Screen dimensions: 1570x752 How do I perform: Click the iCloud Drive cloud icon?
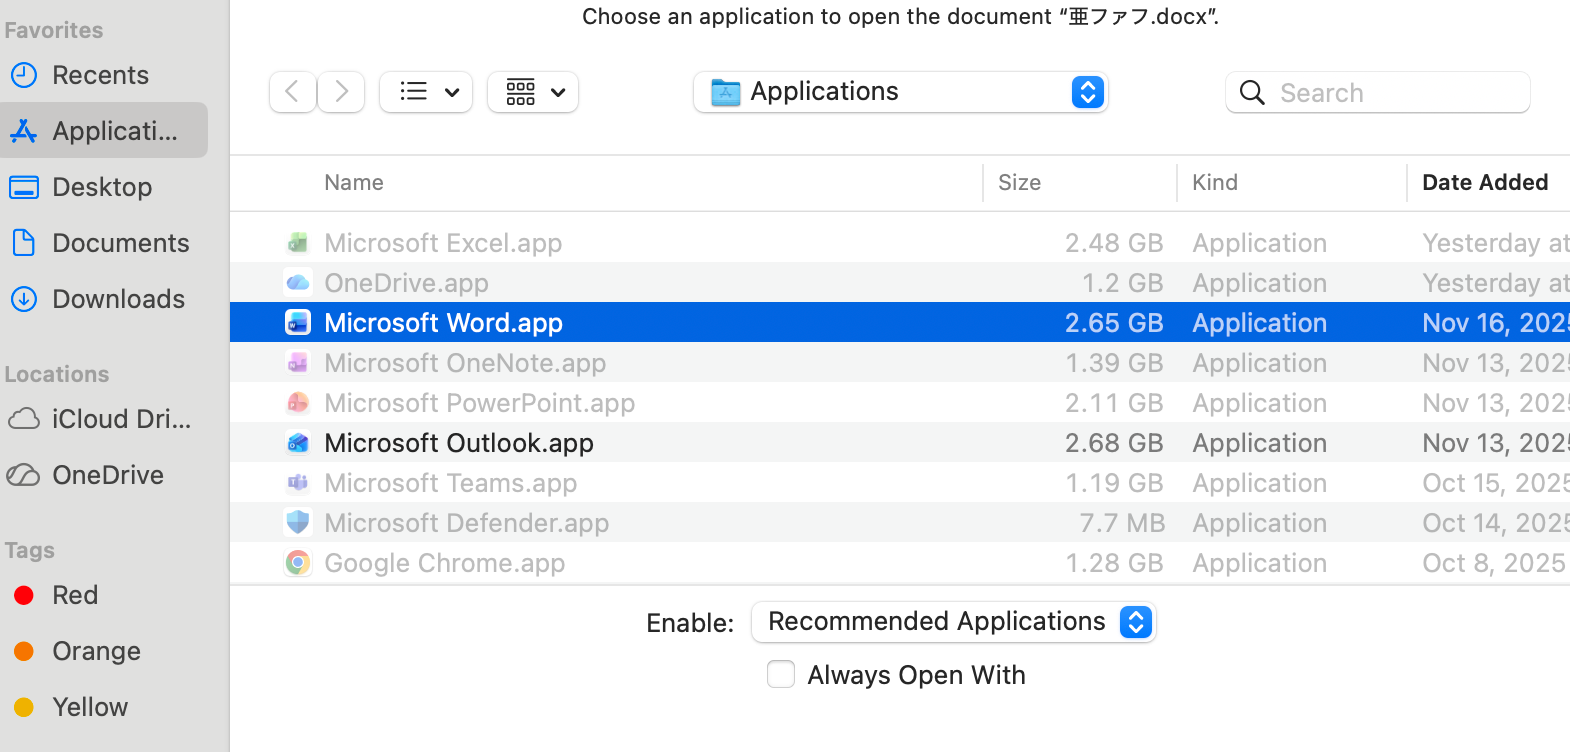pos(24,419)
